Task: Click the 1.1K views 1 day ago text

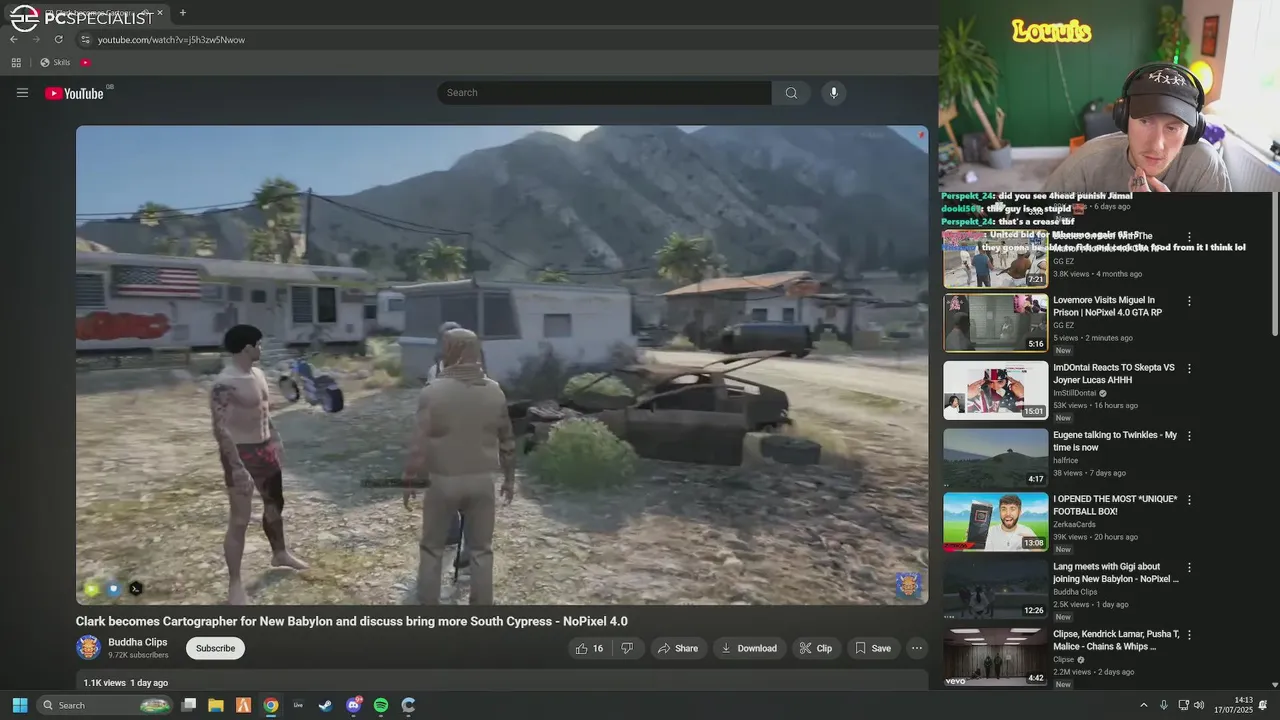Action: pyautogui.click(x=126, y=683)
